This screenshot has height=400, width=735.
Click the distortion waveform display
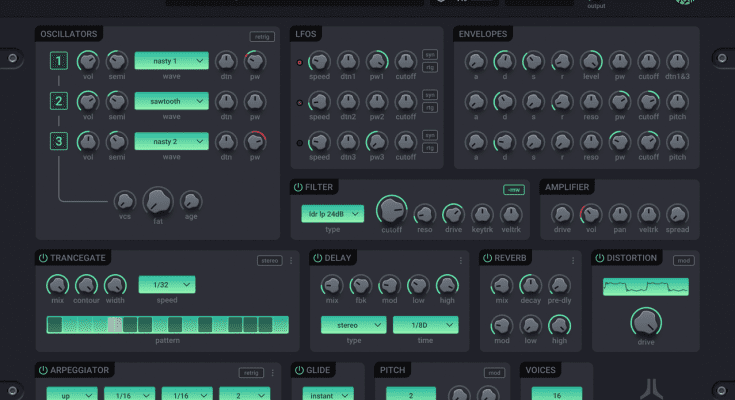pos(645,287)
